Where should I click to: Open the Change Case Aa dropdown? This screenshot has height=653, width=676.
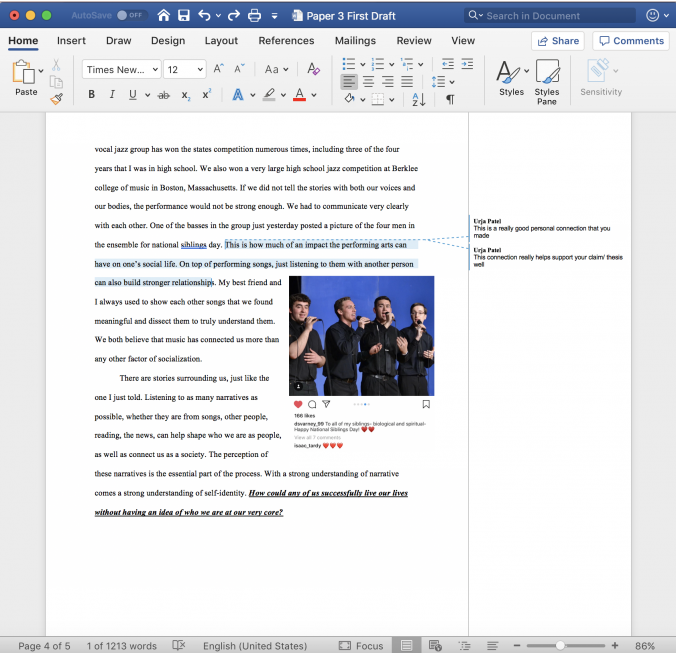(276, 69)
